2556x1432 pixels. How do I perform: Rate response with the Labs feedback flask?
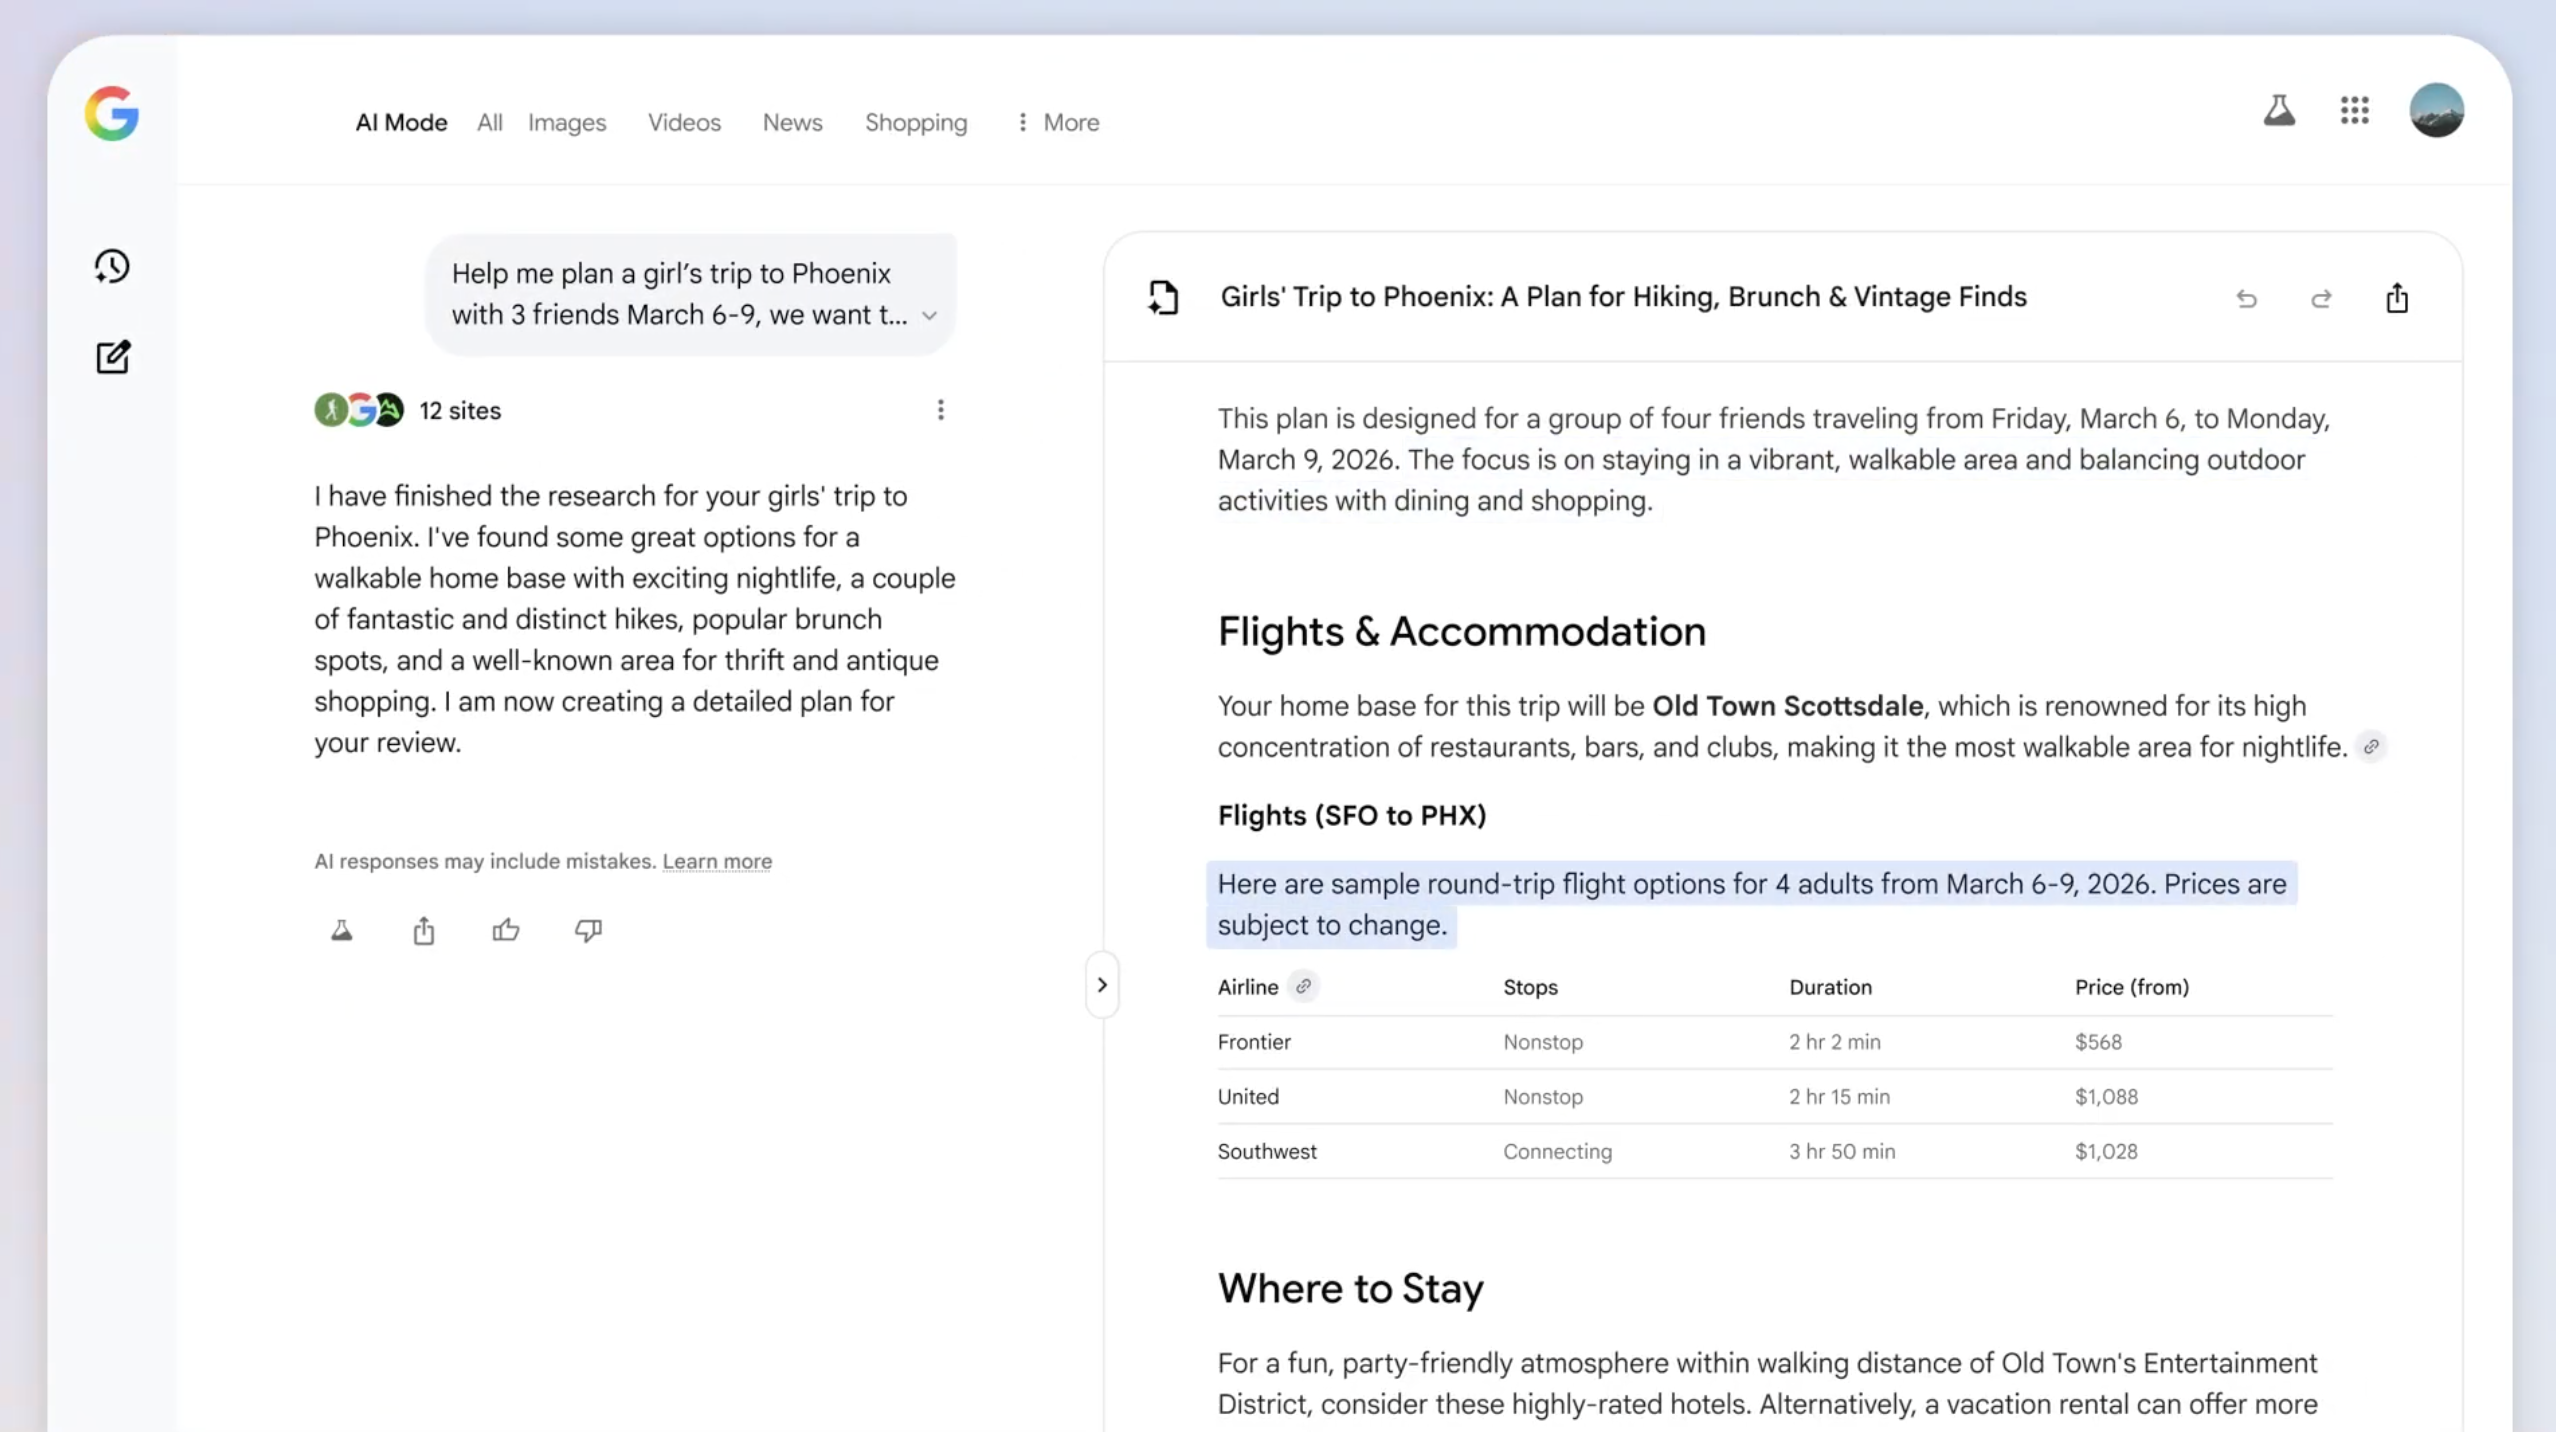point(341,930)
